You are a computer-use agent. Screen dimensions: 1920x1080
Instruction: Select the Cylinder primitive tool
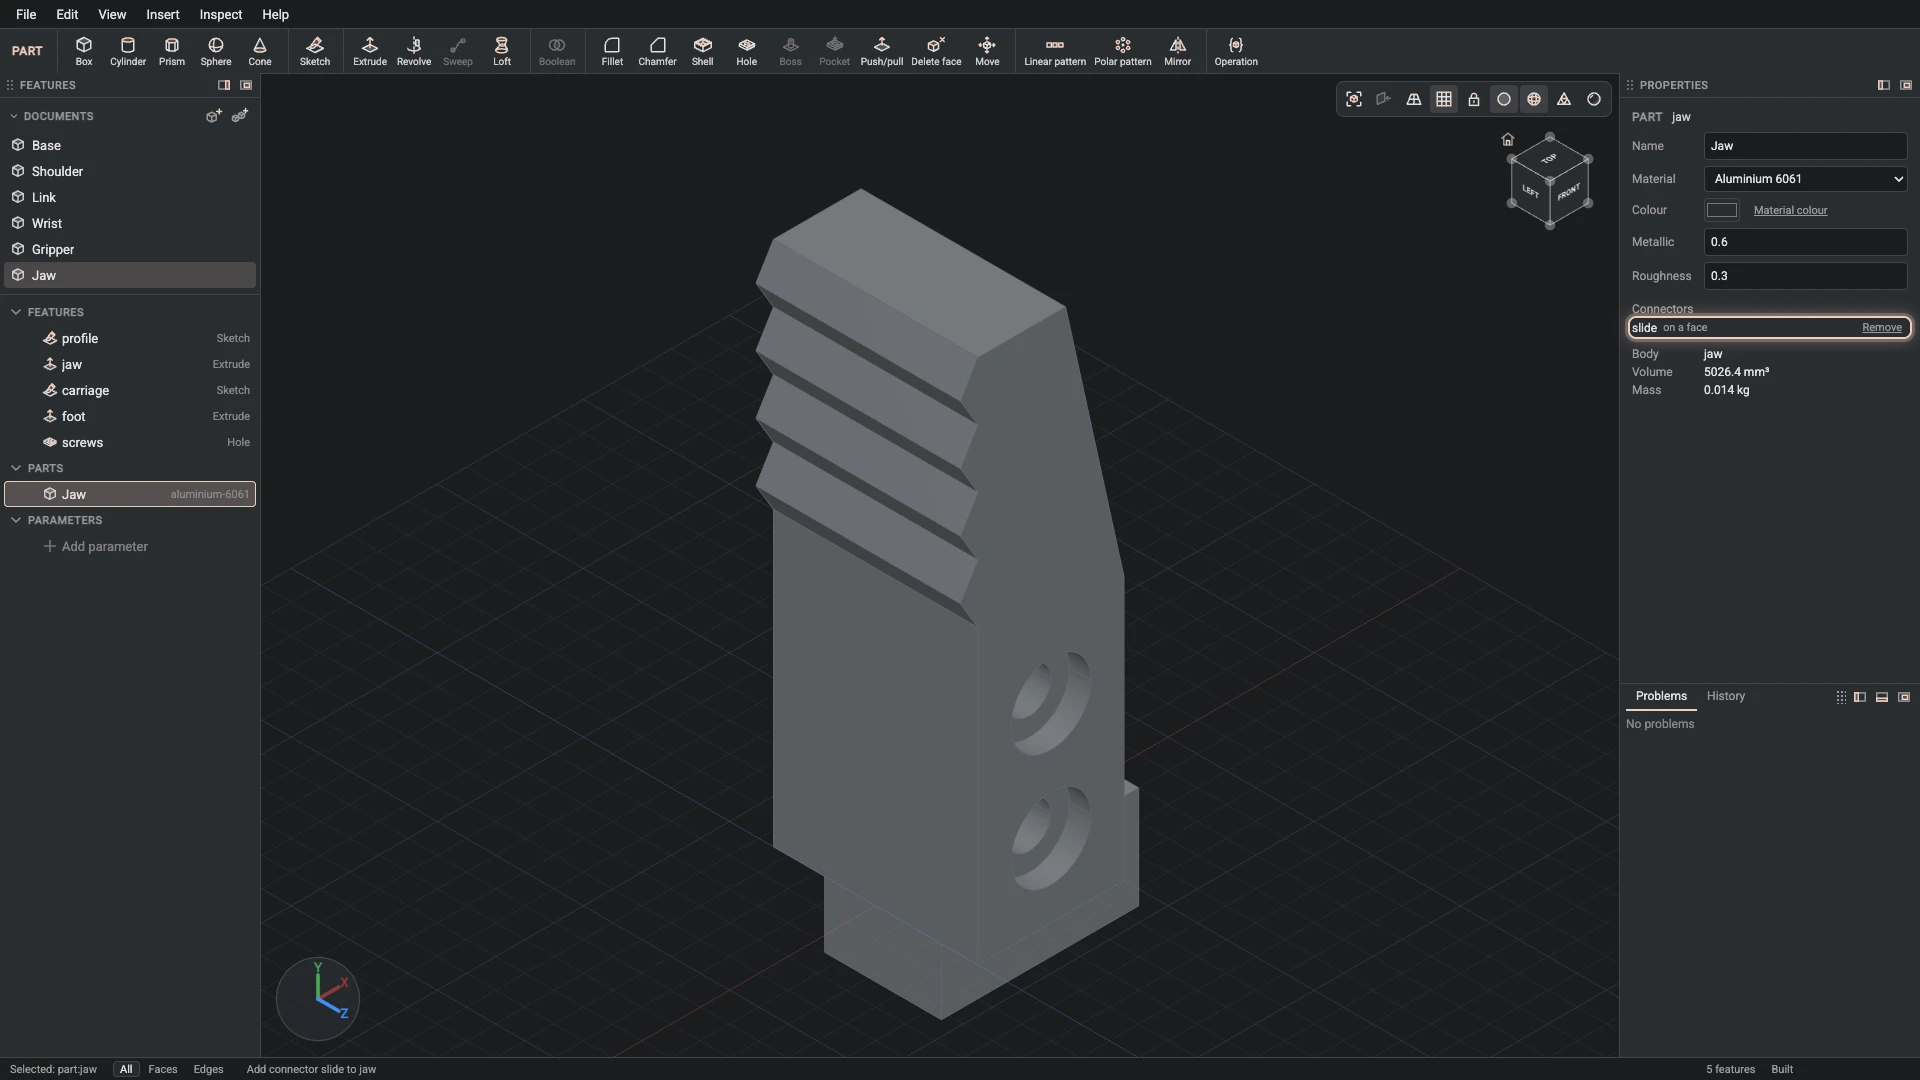point(128,51)
